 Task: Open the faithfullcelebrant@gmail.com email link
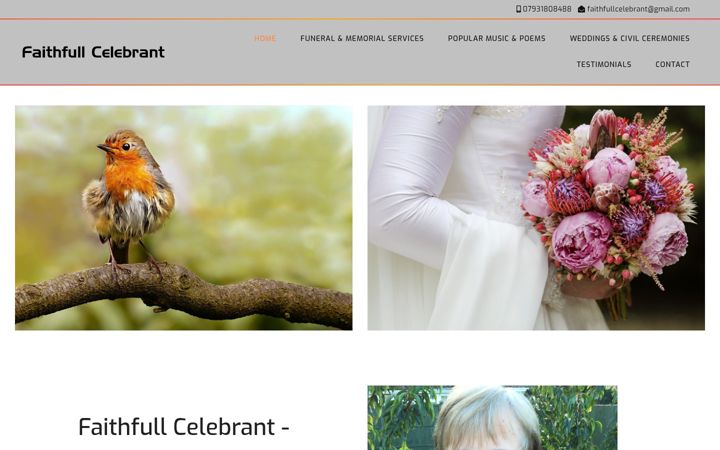point(638,9)
